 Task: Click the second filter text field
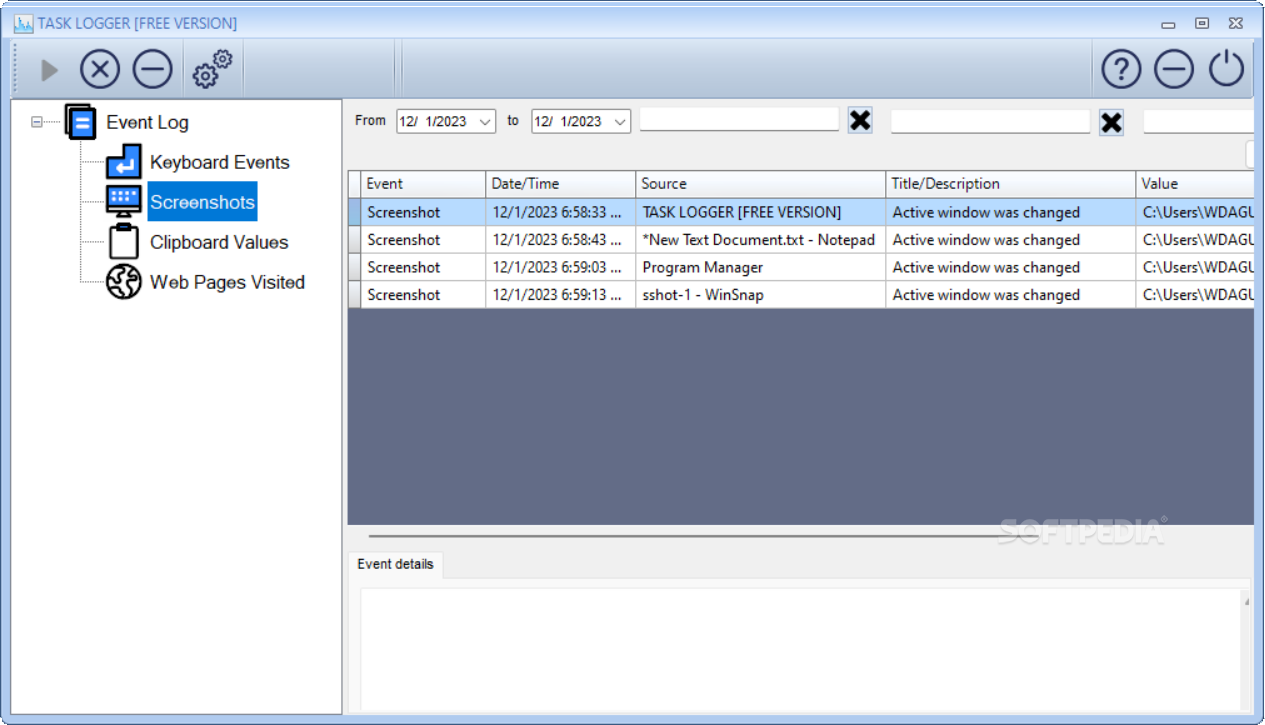[x=990, y=122]
